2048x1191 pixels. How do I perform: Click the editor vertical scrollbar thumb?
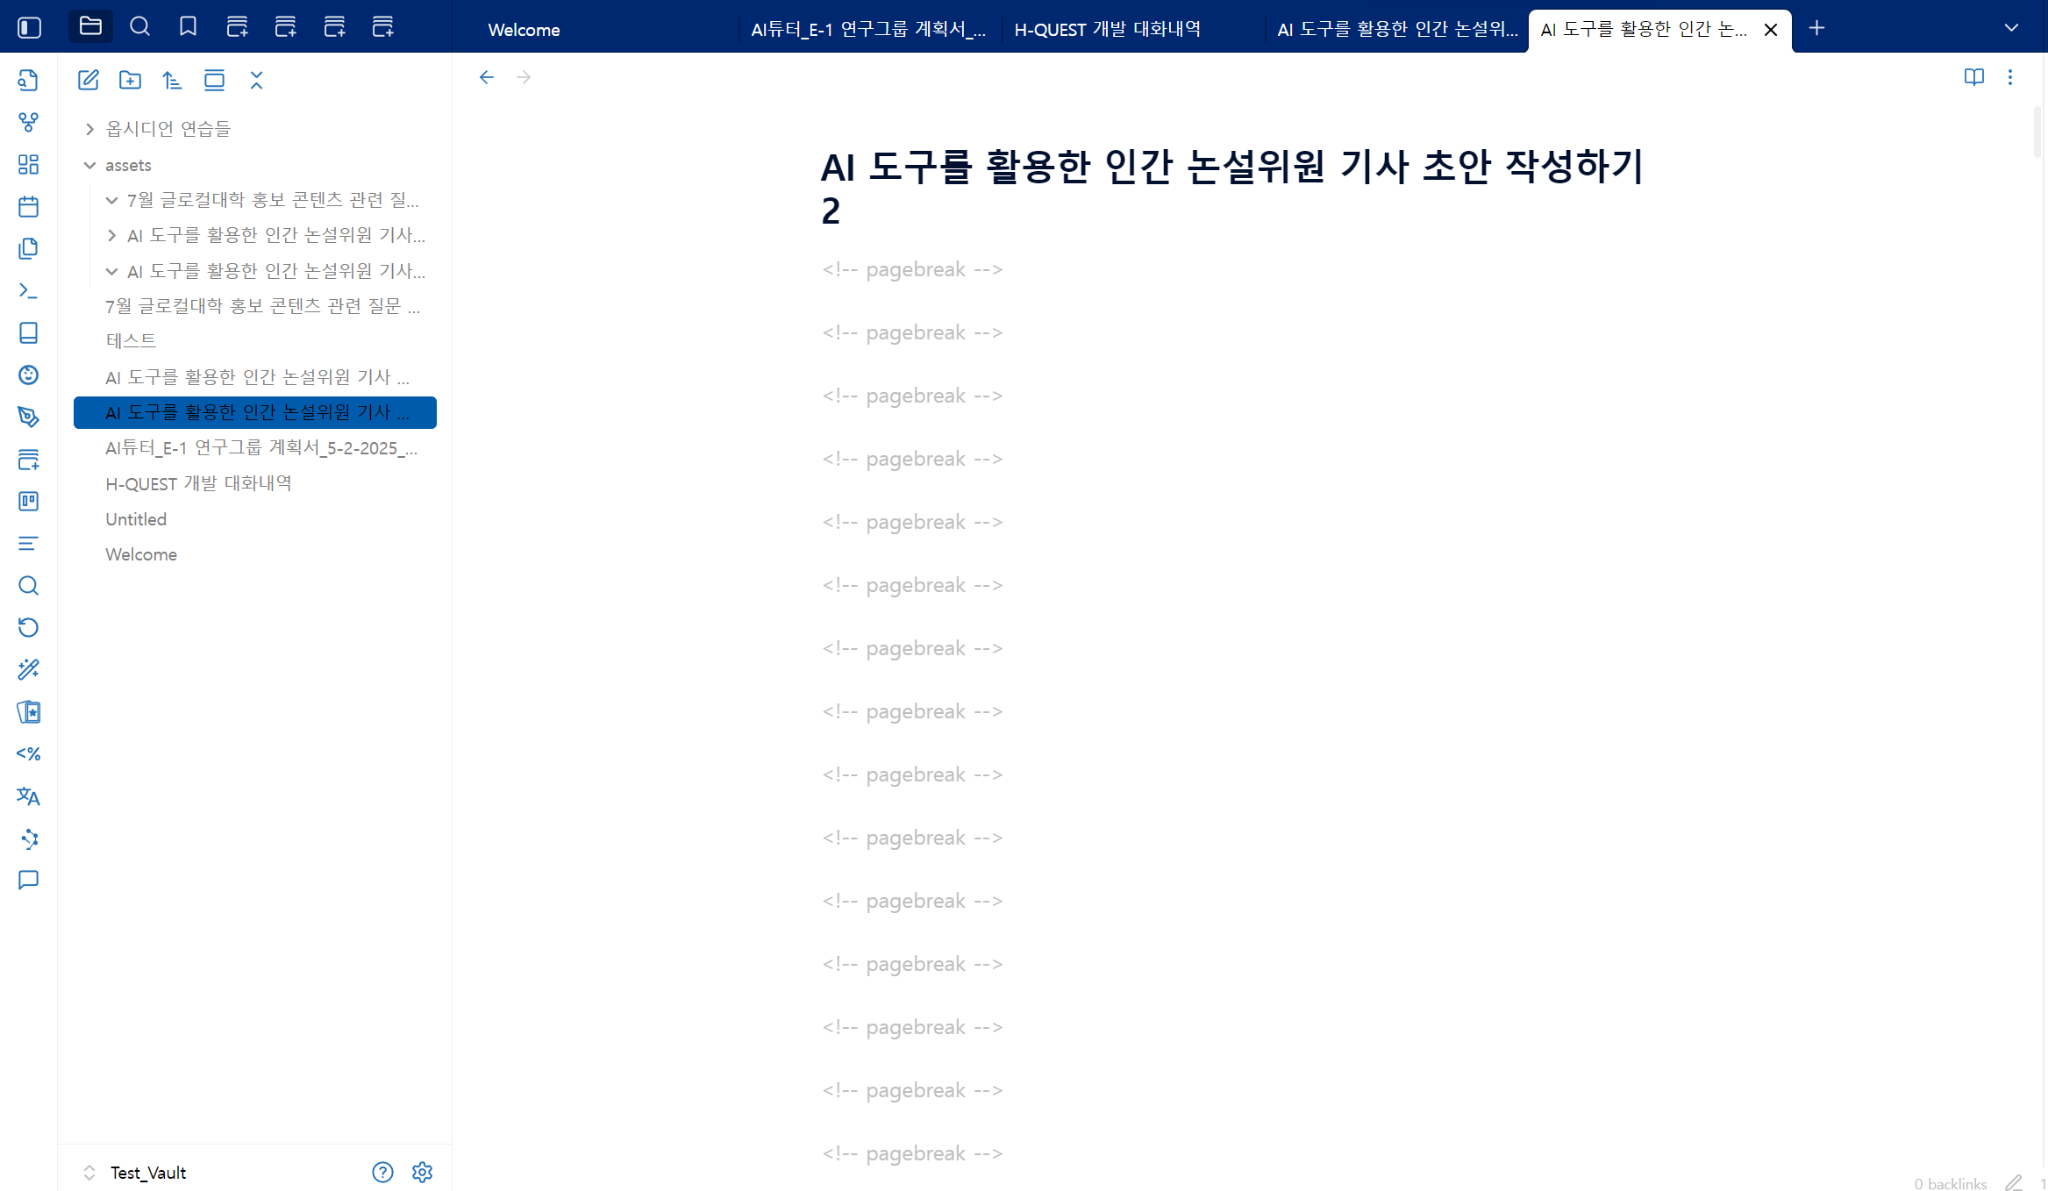click(x=2038, y=132)
